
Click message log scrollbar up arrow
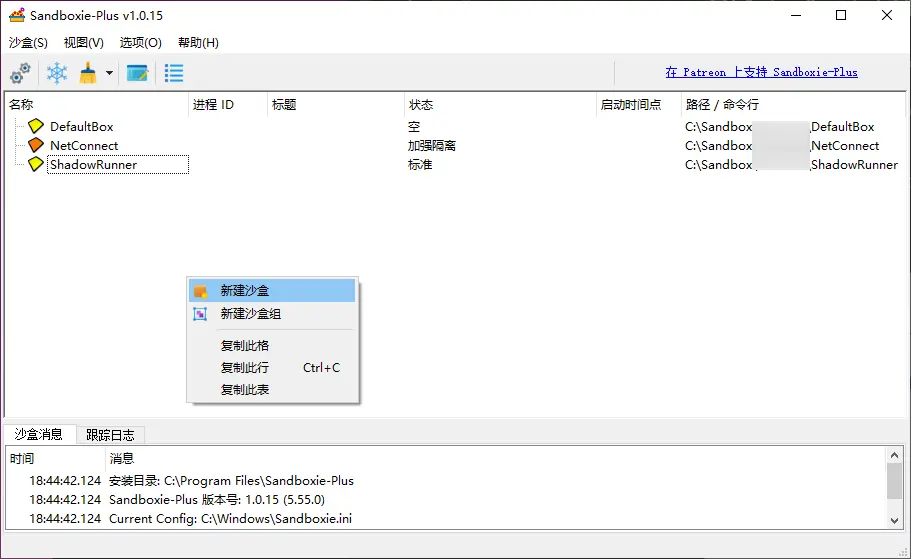coord(894,455)
